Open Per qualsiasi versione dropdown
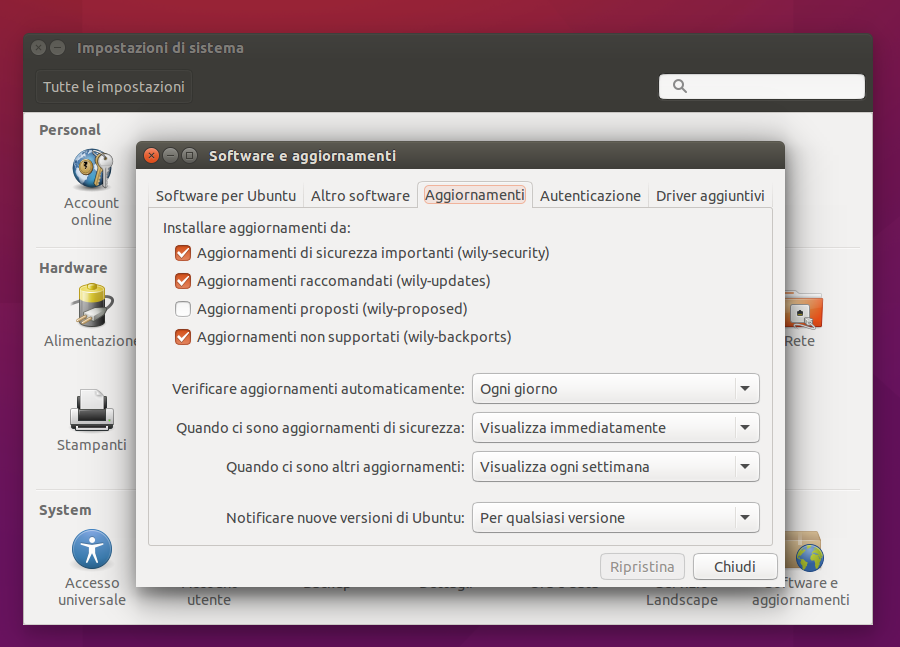The width and height of the screenshot is (900, 647). (x=615, y=518)
